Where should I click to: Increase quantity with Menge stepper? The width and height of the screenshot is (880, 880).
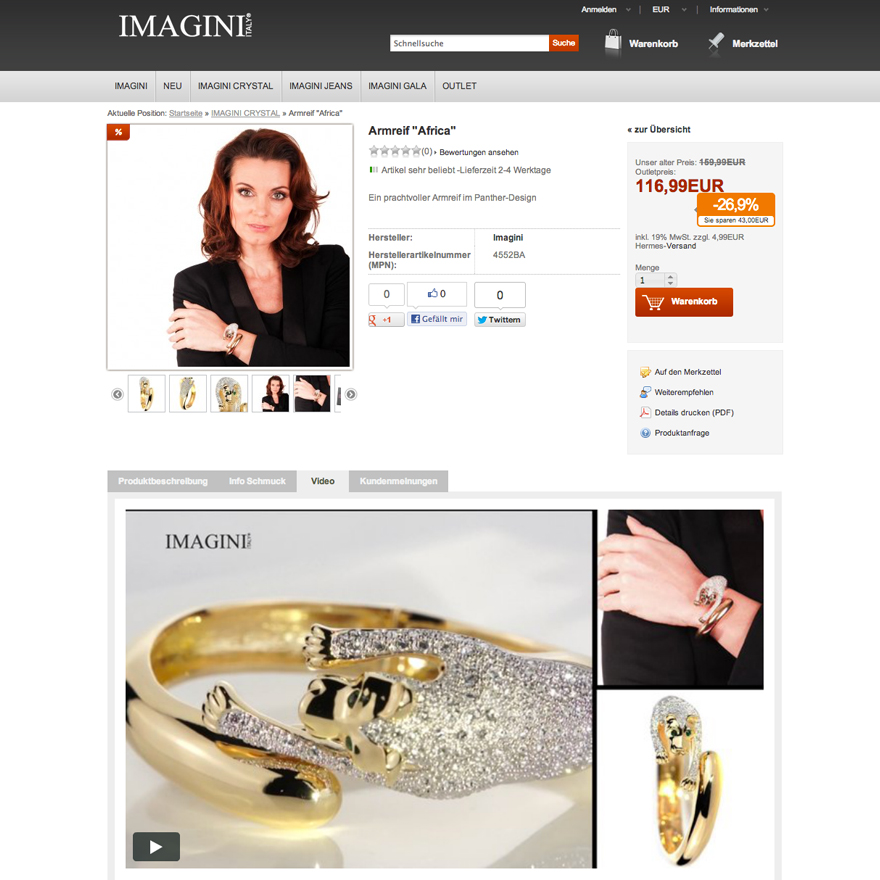(x=670, y=276)
